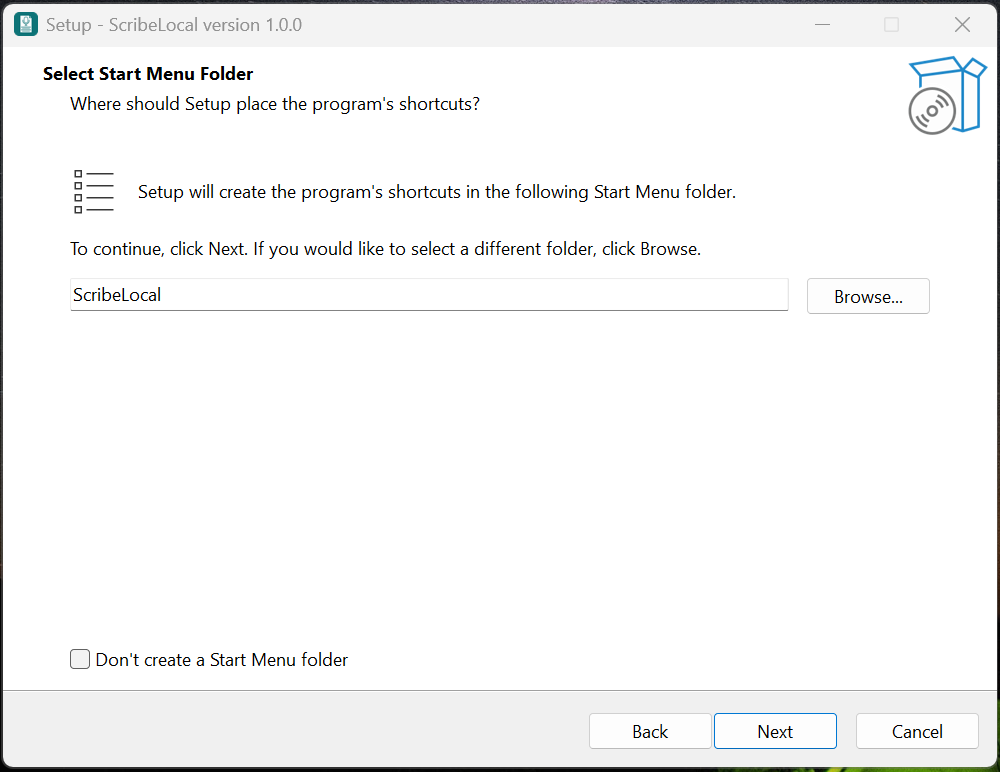The width and height of the screenshot is (1000, 772).
Task: Click the bulleted-list glyph beside the shortcuts message
Action: coord(93,190)
